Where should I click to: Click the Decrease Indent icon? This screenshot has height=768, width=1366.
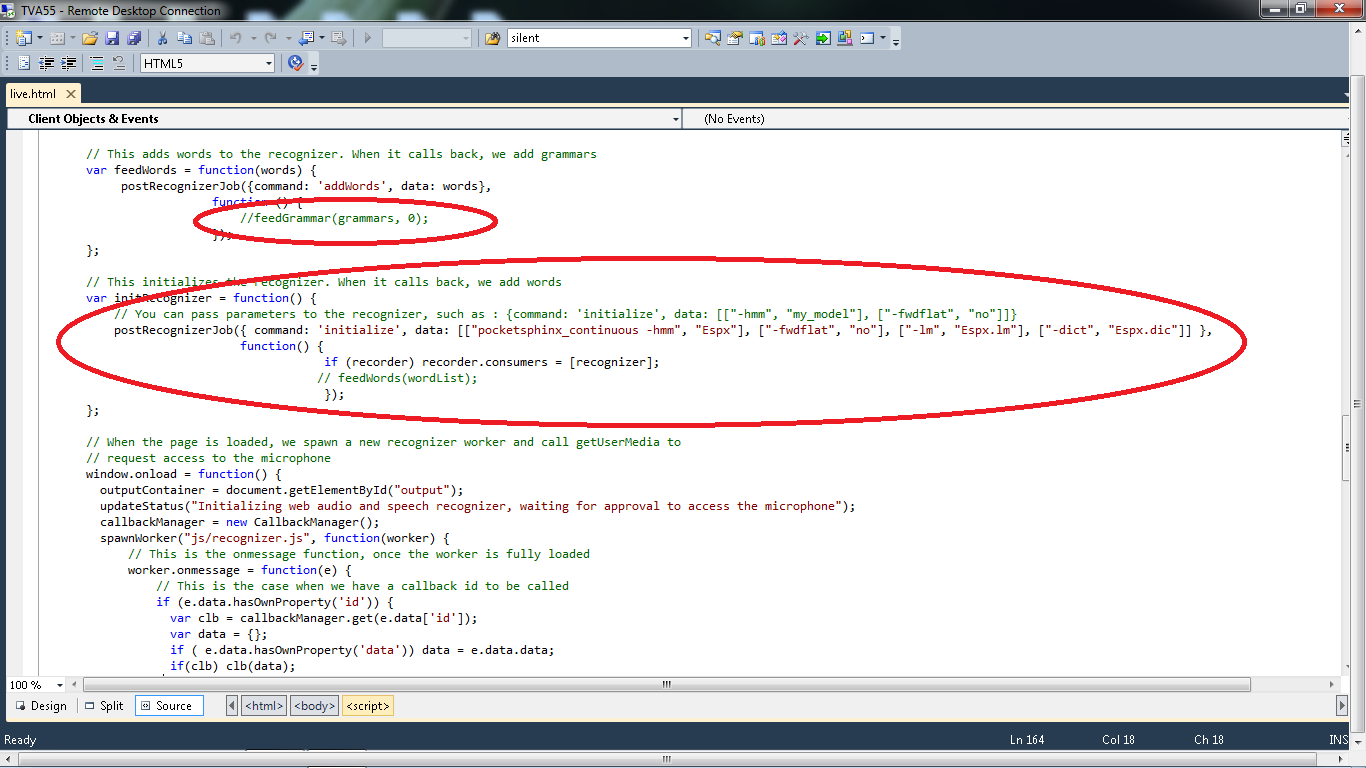46,63
